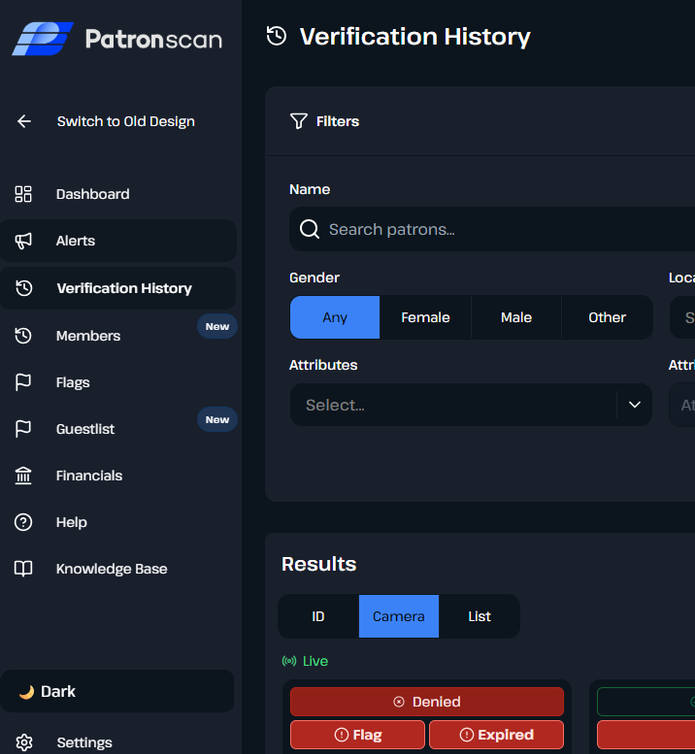This screenshot has width=695, height=754.
Task: Click the Knowledge Base book icon
Action: 23,569
